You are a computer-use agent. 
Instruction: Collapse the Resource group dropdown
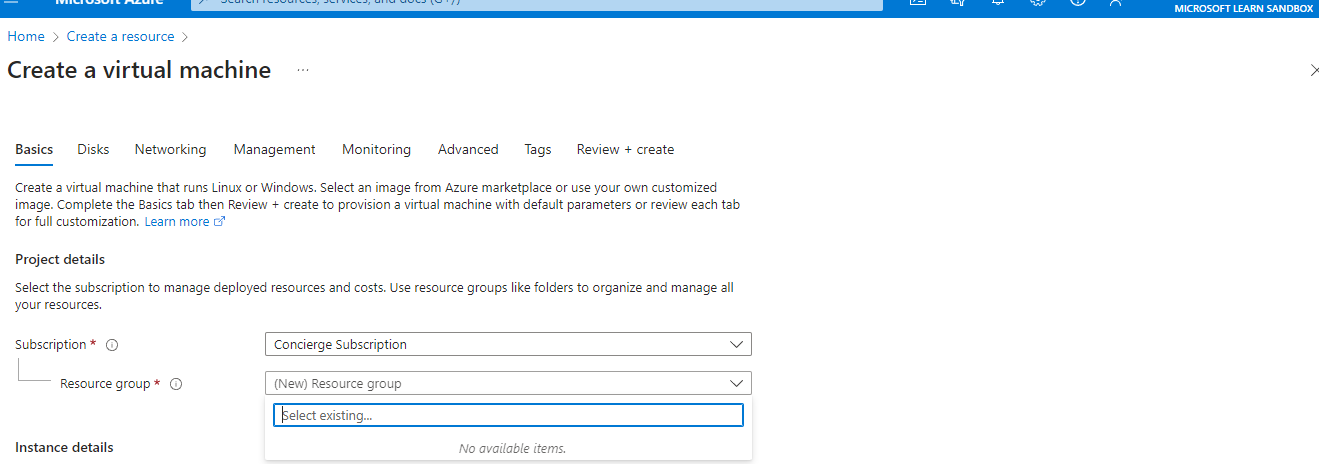click(x=508, y=383)
